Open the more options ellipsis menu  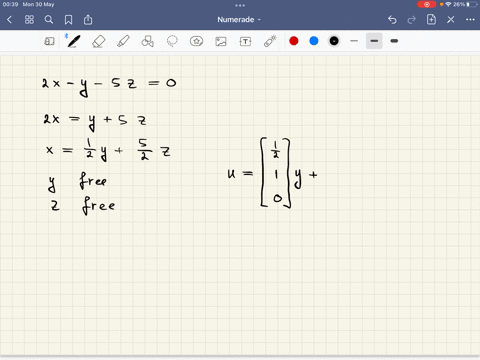pyautogui.click(x=470, y=20)
